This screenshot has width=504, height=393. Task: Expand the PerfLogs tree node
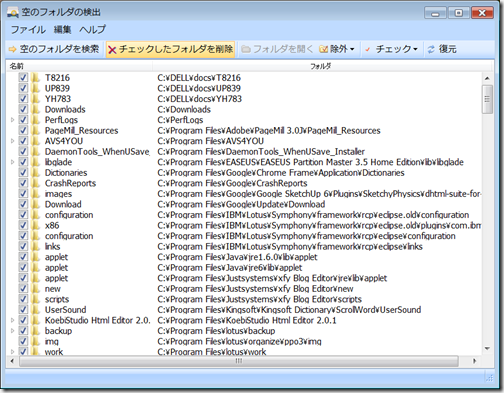(12, 120)
